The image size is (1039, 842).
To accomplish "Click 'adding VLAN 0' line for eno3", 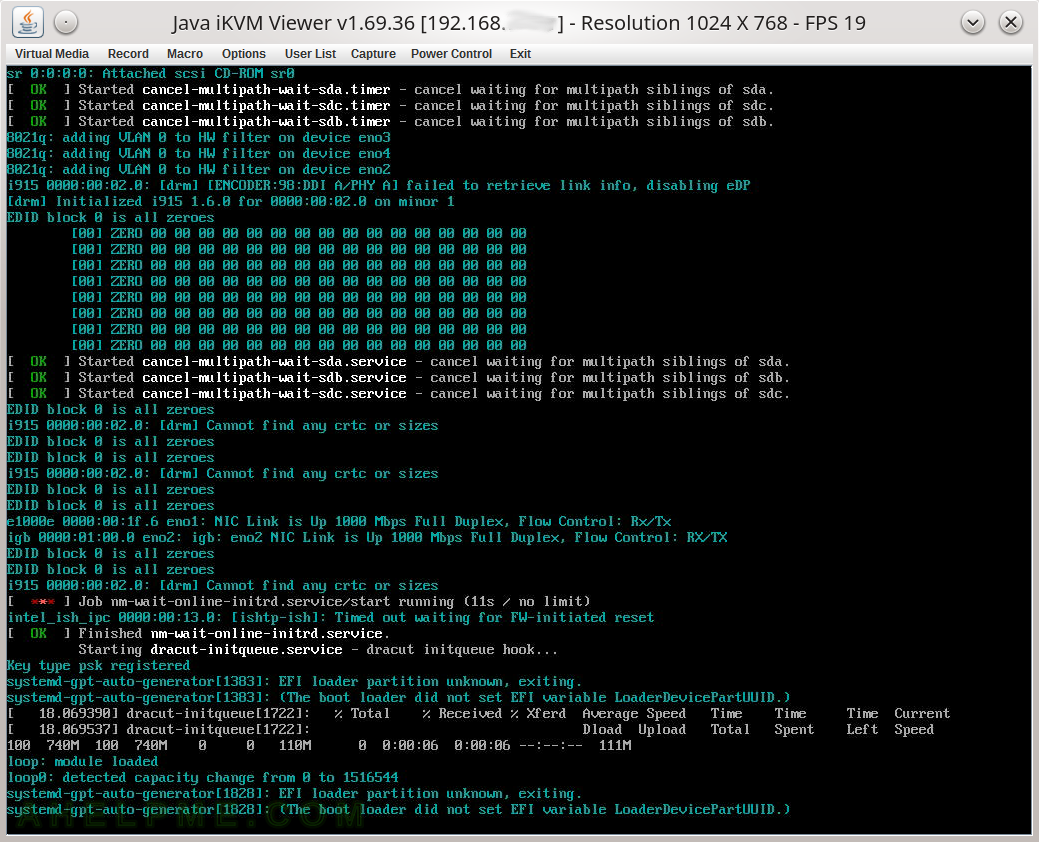I will (198, 137).
